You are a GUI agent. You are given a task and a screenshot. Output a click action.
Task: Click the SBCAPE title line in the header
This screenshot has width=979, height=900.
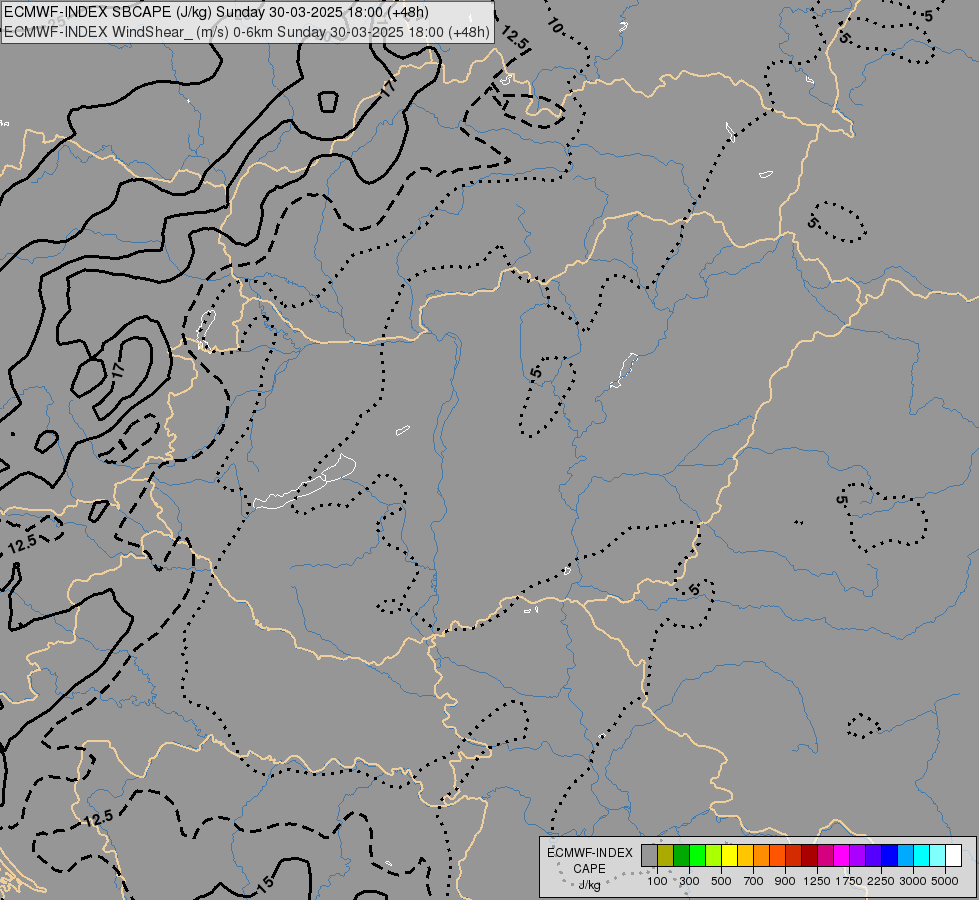click(x=217, y=12)
